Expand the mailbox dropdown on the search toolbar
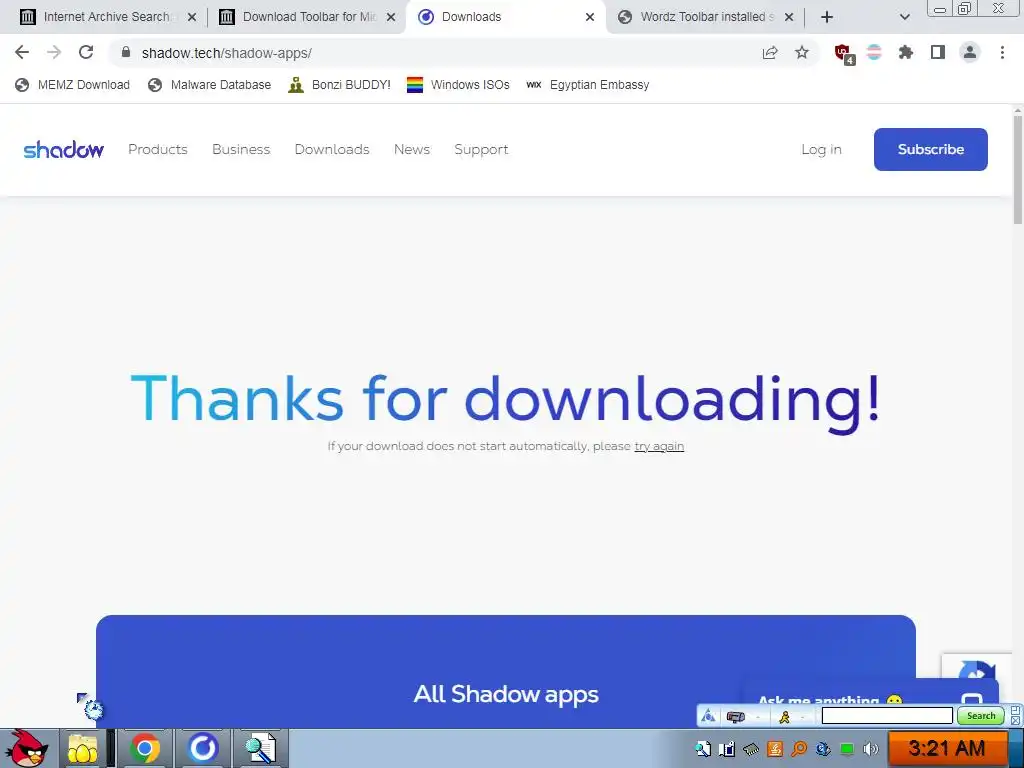The width and height of the screenshot is (1024, 768). tap(758, 717)
